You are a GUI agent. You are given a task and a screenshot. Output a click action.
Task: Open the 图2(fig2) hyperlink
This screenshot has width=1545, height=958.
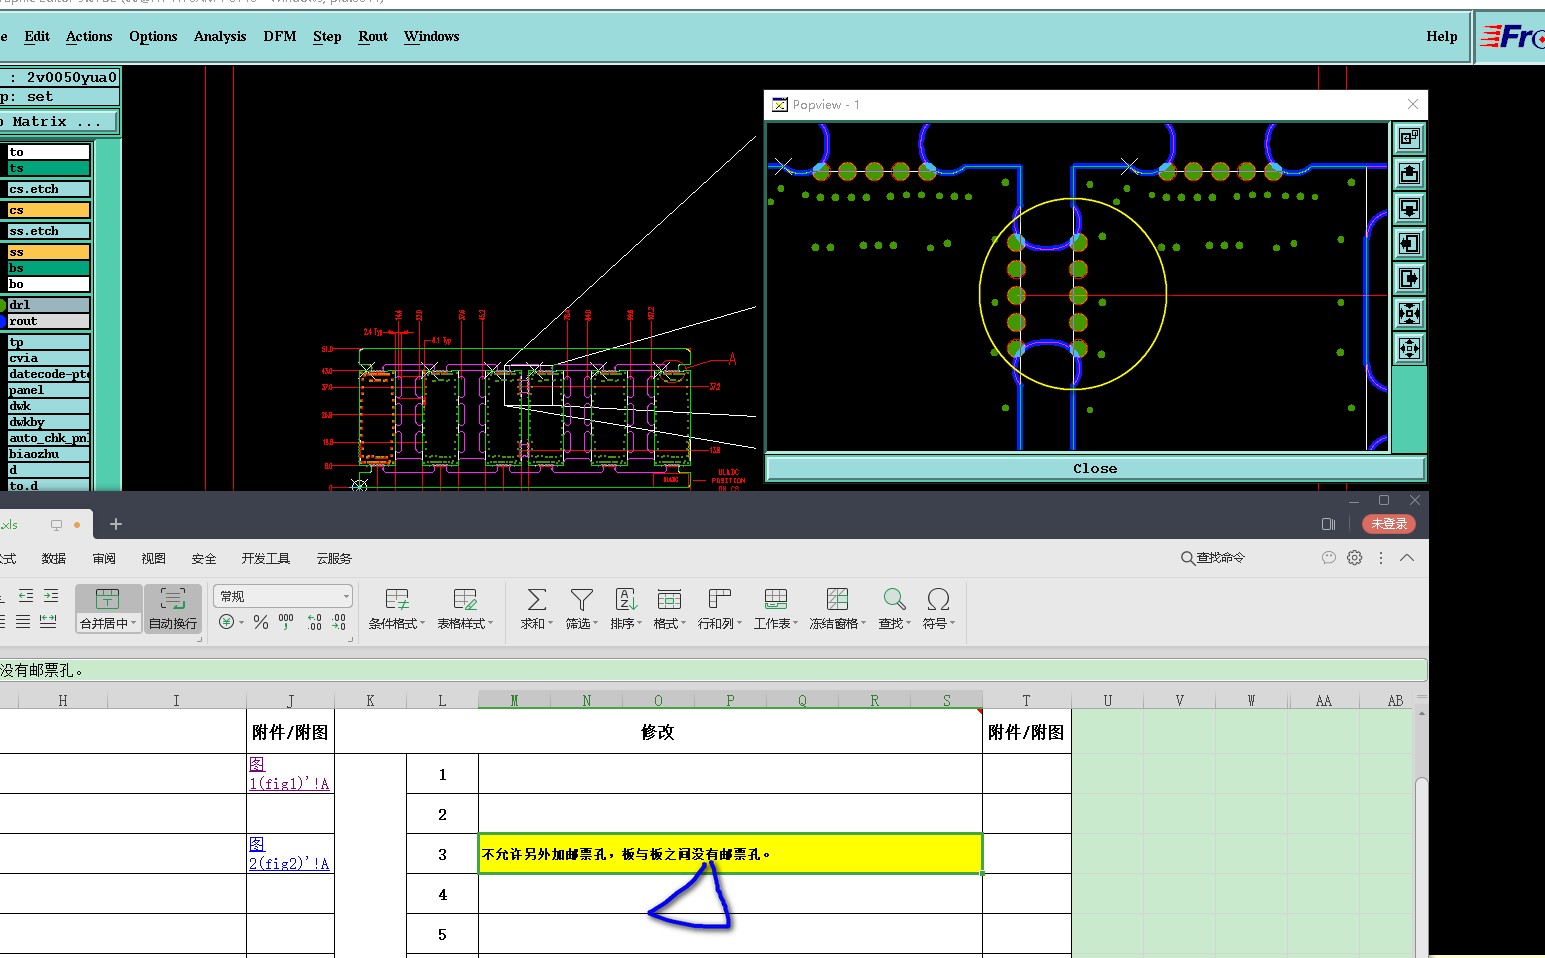coord(289,854)
